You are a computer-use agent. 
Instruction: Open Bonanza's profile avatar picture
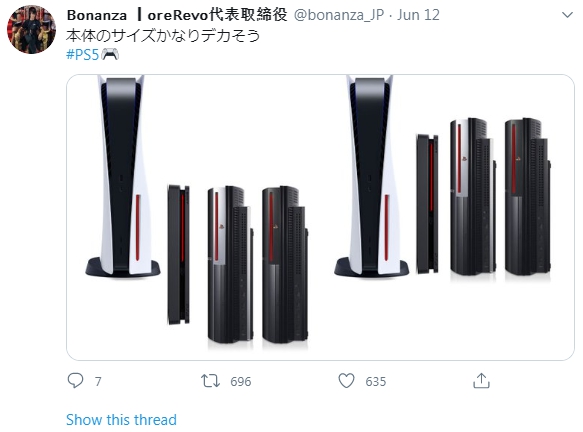coord(32,30)
